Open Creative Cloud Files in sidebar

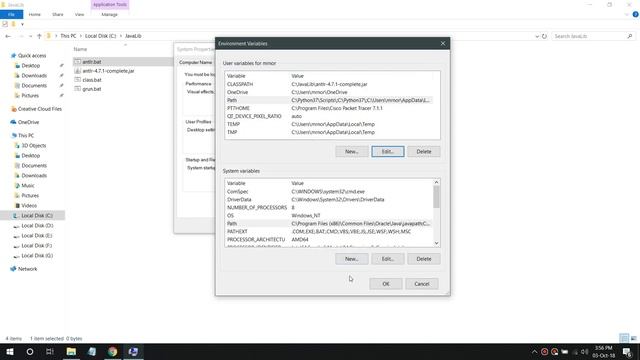(x=40, y=109)
